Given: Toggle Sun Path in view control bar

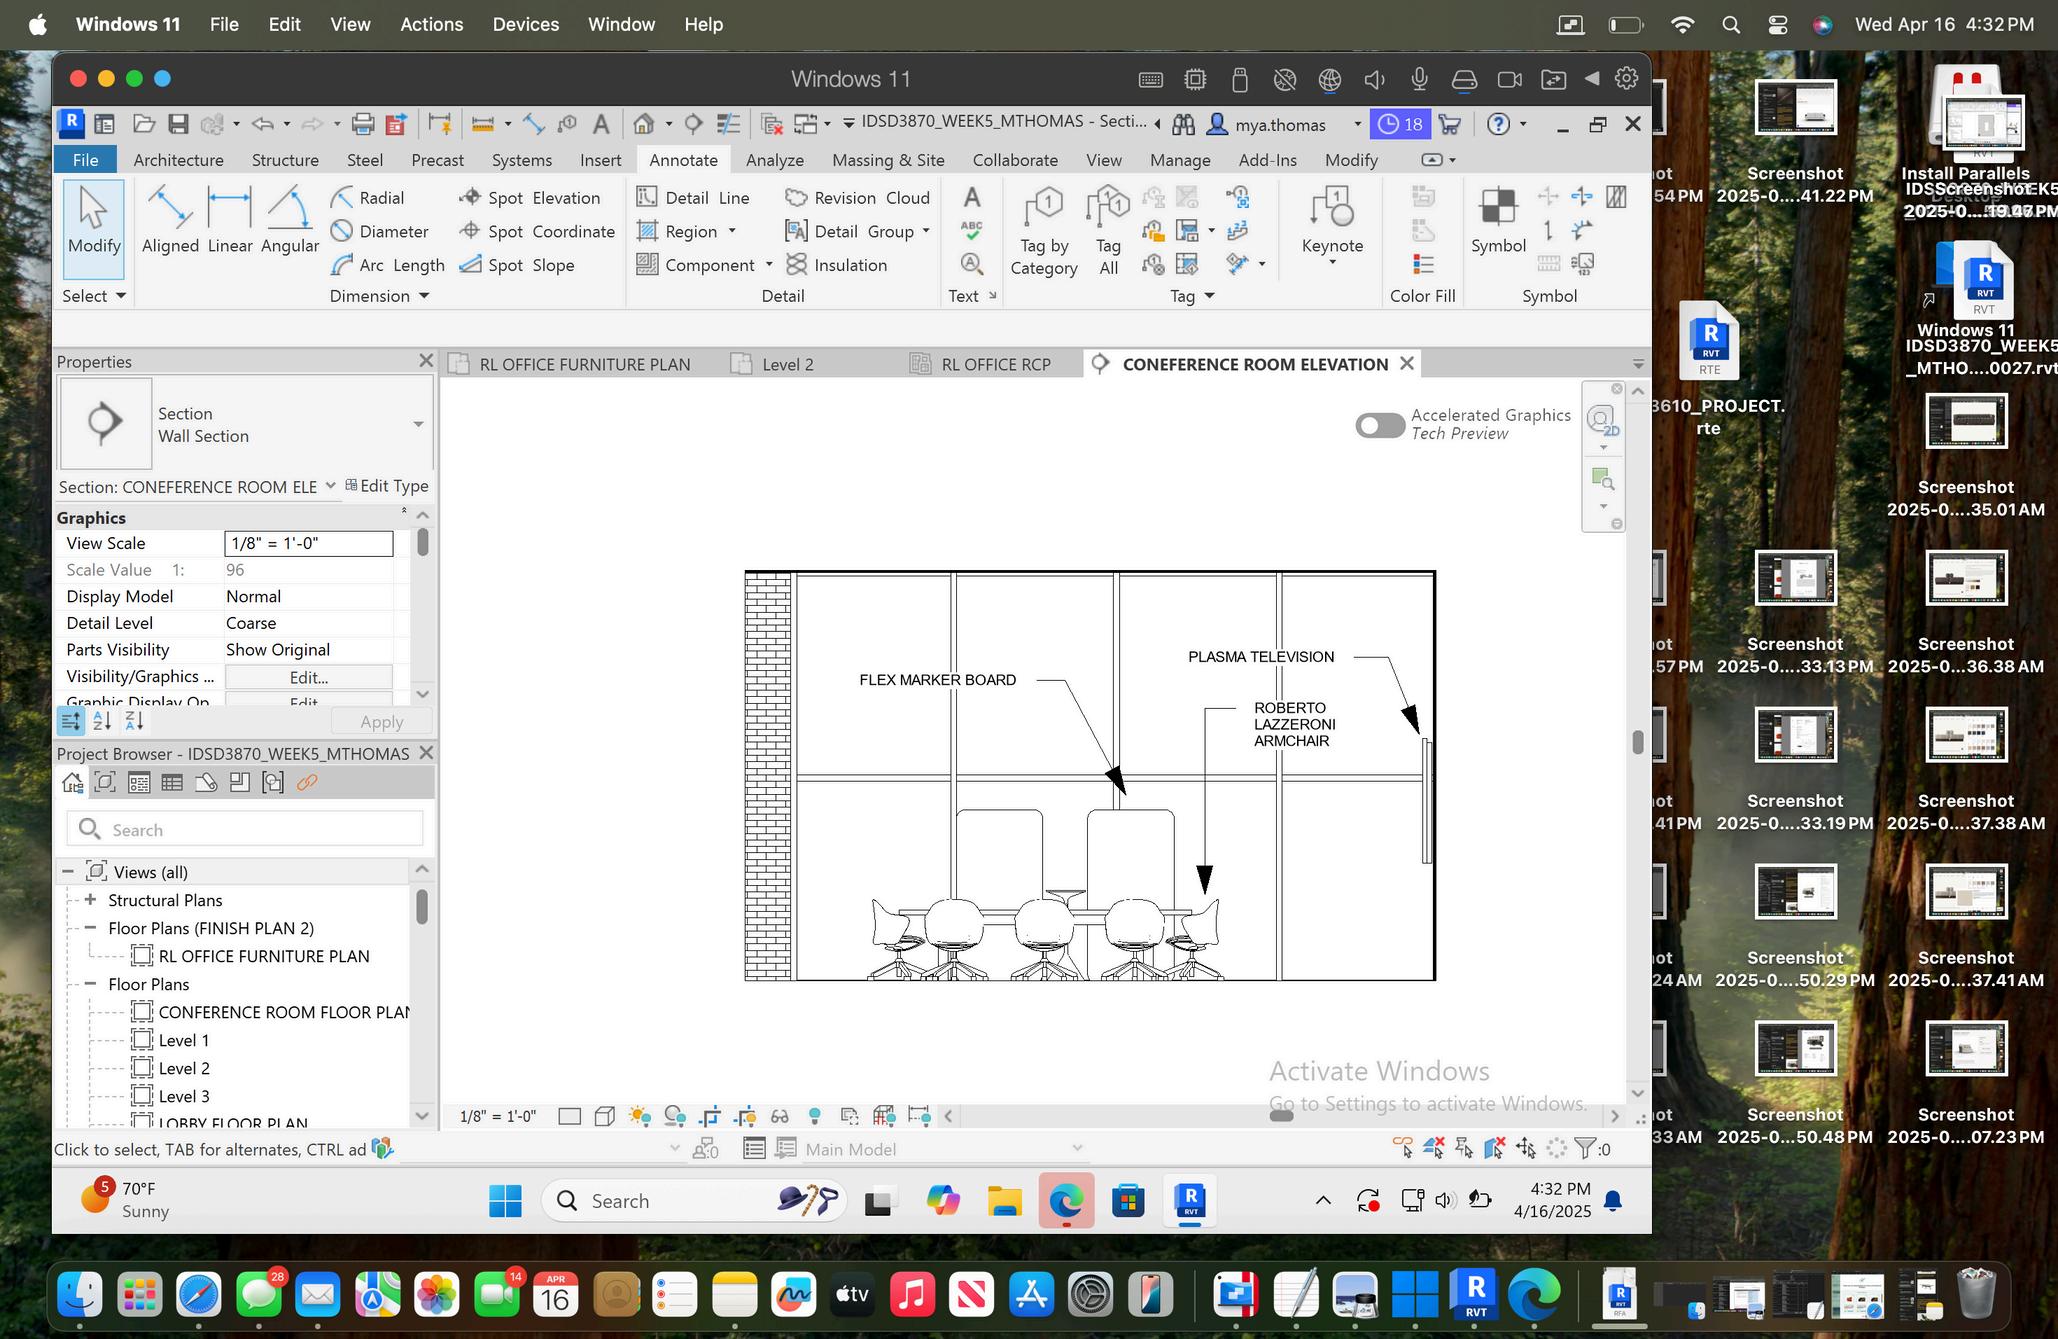Looking at the screenshot, I should click(640, 1116).
